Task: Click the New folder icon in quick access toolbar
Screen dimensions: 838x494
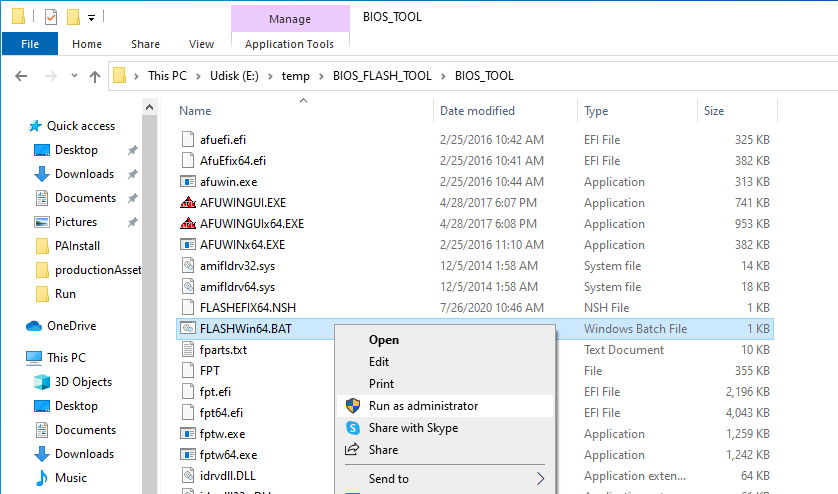Action: (x=73, y=18)
